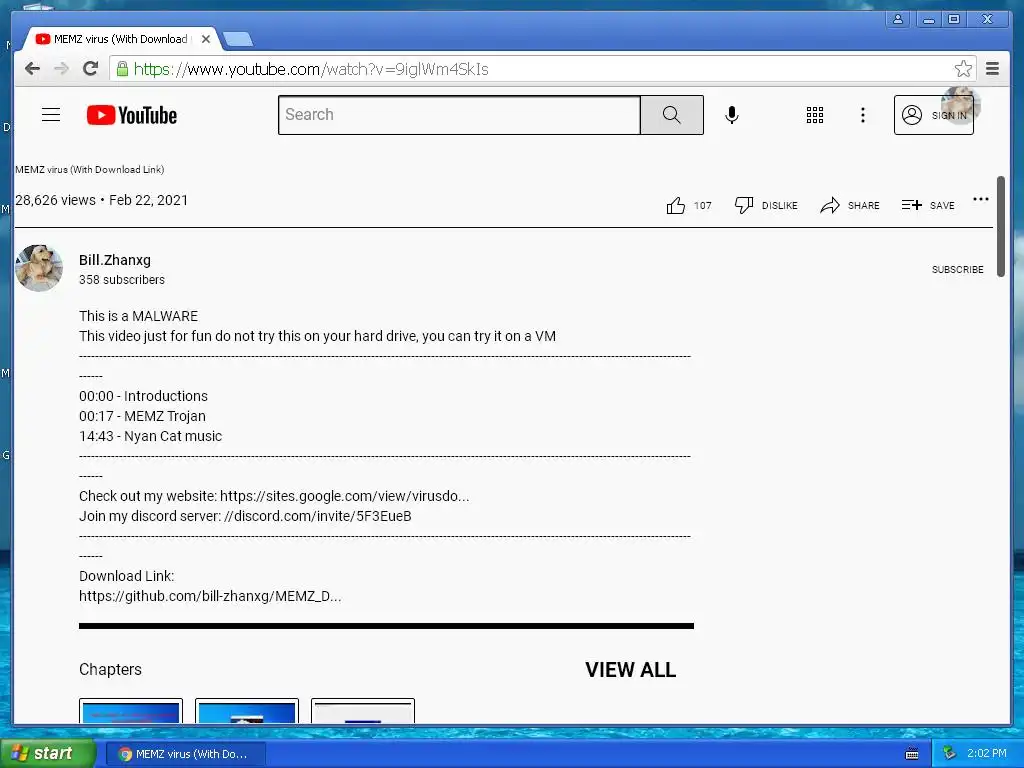Click the on-screen keyboard tray icon

click(912, 754)
